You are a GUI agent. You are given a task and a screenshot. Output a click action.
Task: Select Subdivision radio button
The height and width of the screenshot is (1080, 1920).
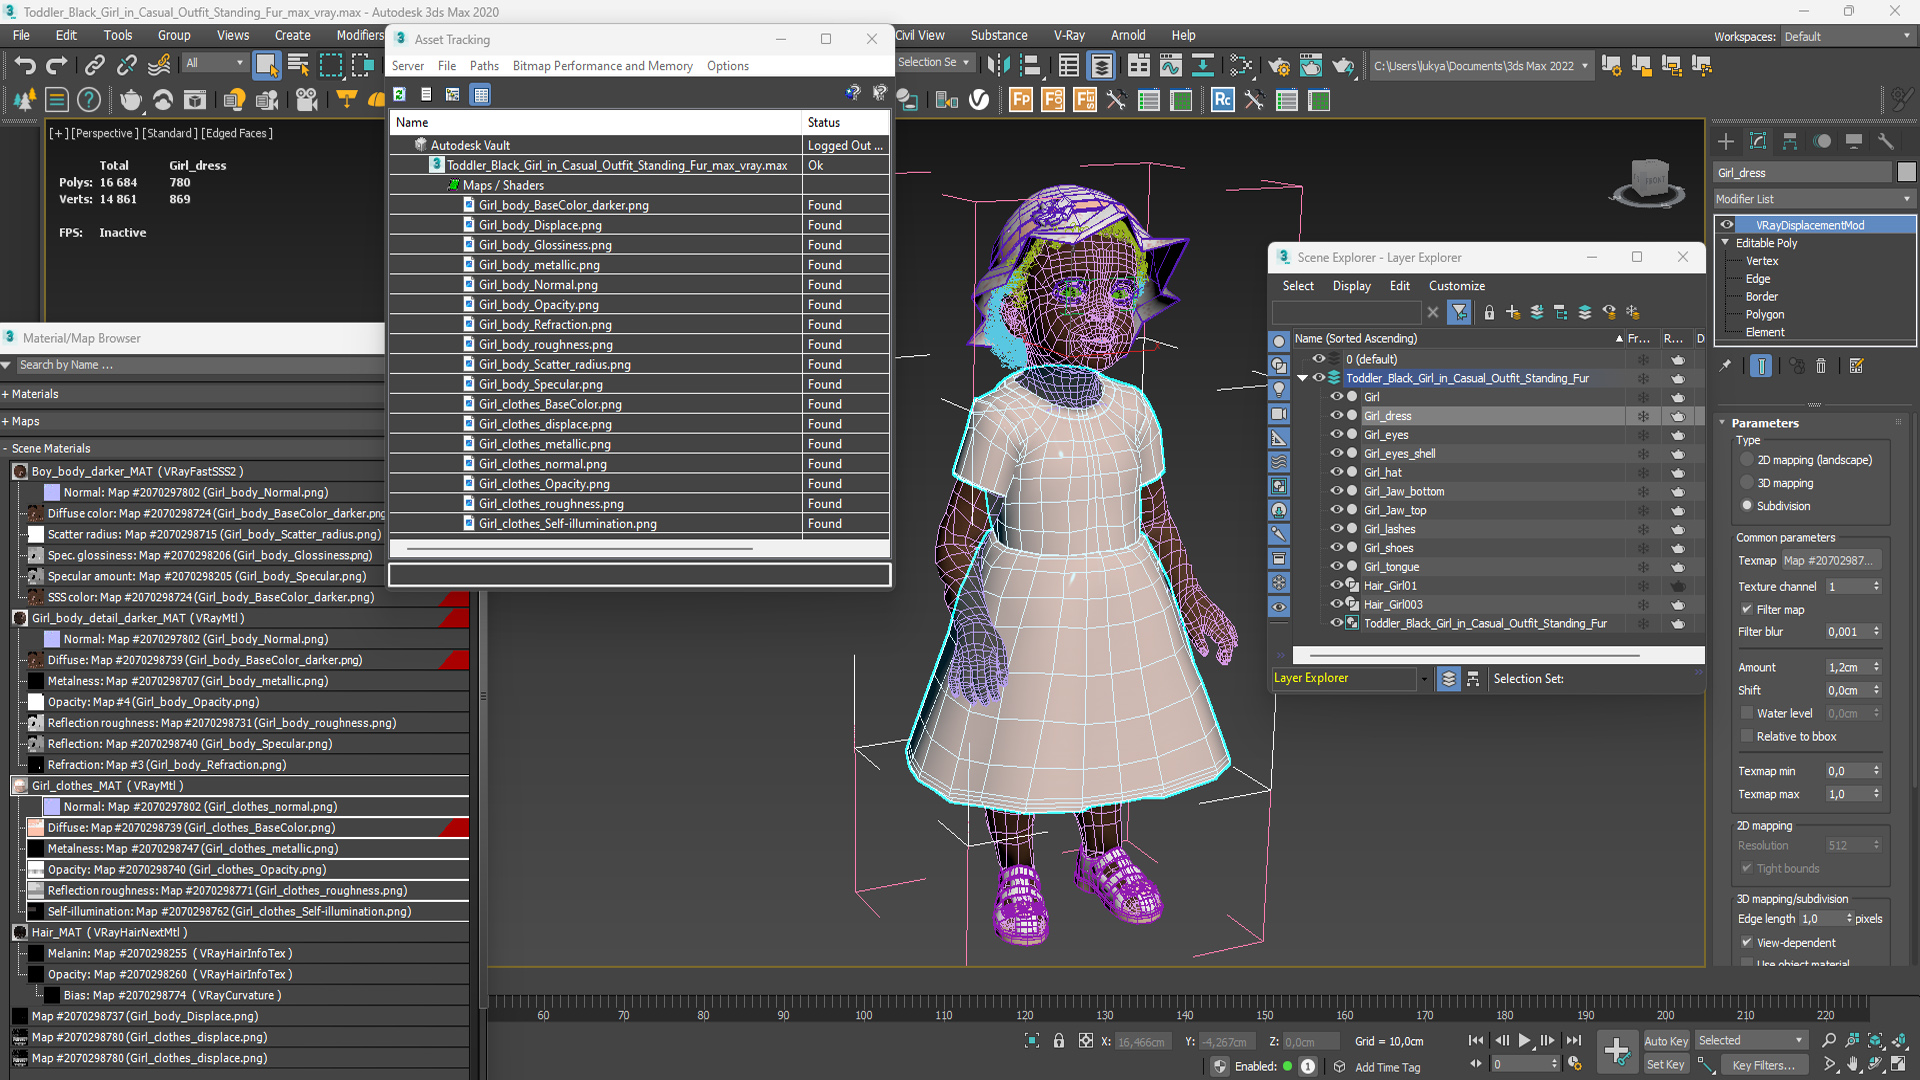click(x=1747, y=506)
